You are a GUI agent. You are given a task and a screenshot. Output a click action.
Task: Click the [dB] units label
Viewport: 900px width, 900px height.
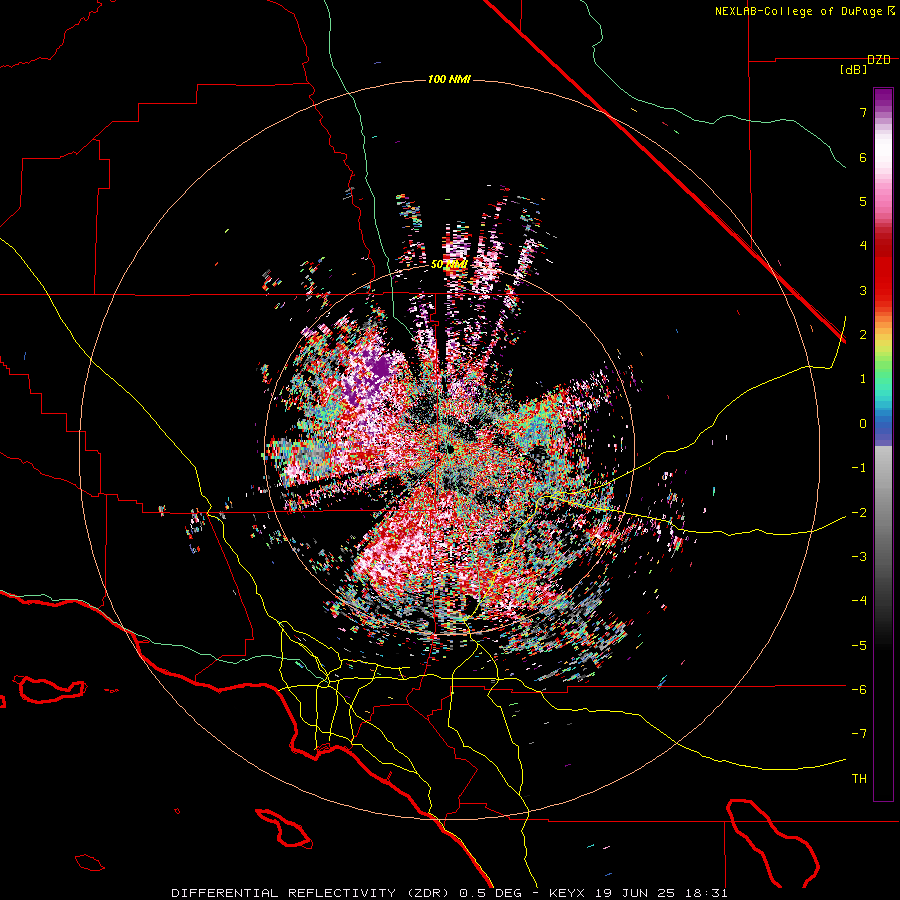pyautogui.click(x=854, y=70)
